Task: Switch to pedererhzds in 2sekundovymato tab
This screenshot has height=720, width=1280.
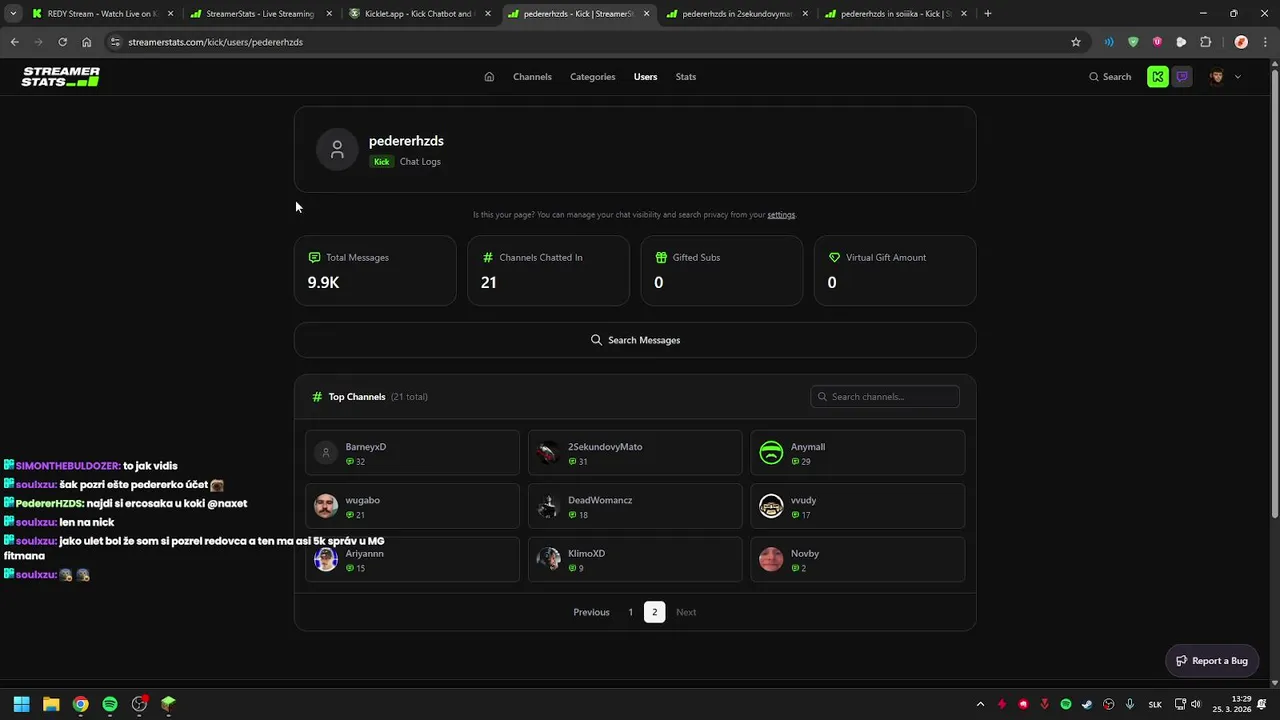Action: coord(736,14)
